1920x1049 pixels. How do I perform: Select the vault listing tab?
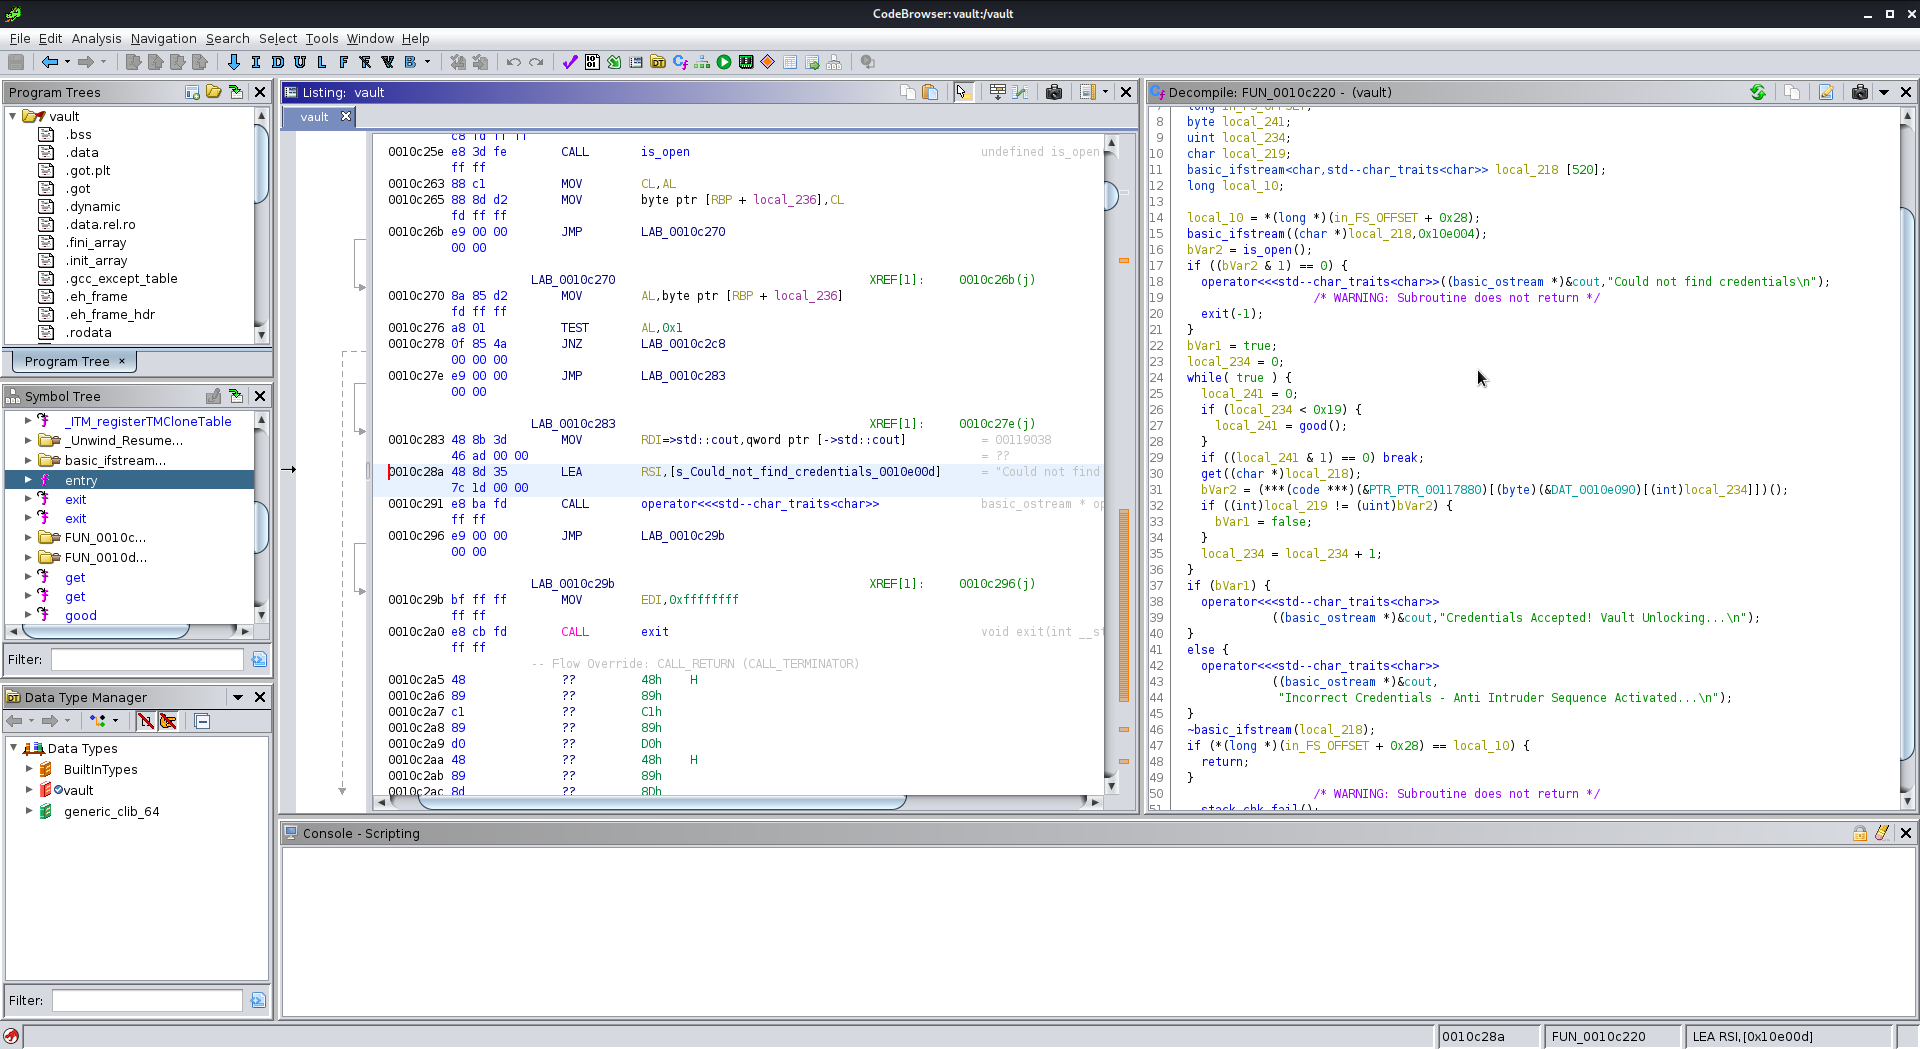tap(314, 117)
